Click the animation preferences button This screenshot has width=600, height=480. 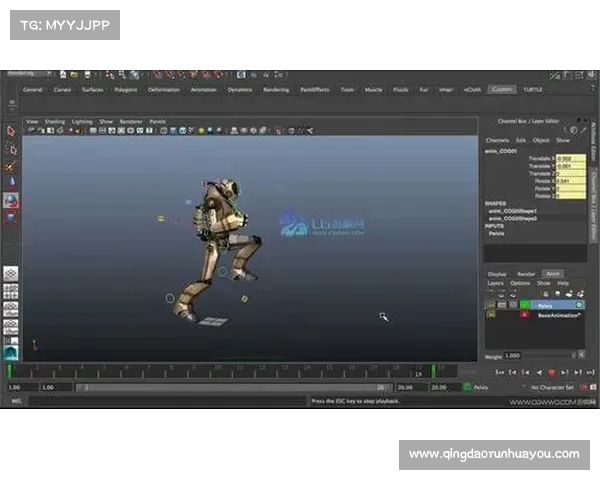[593, 387]
